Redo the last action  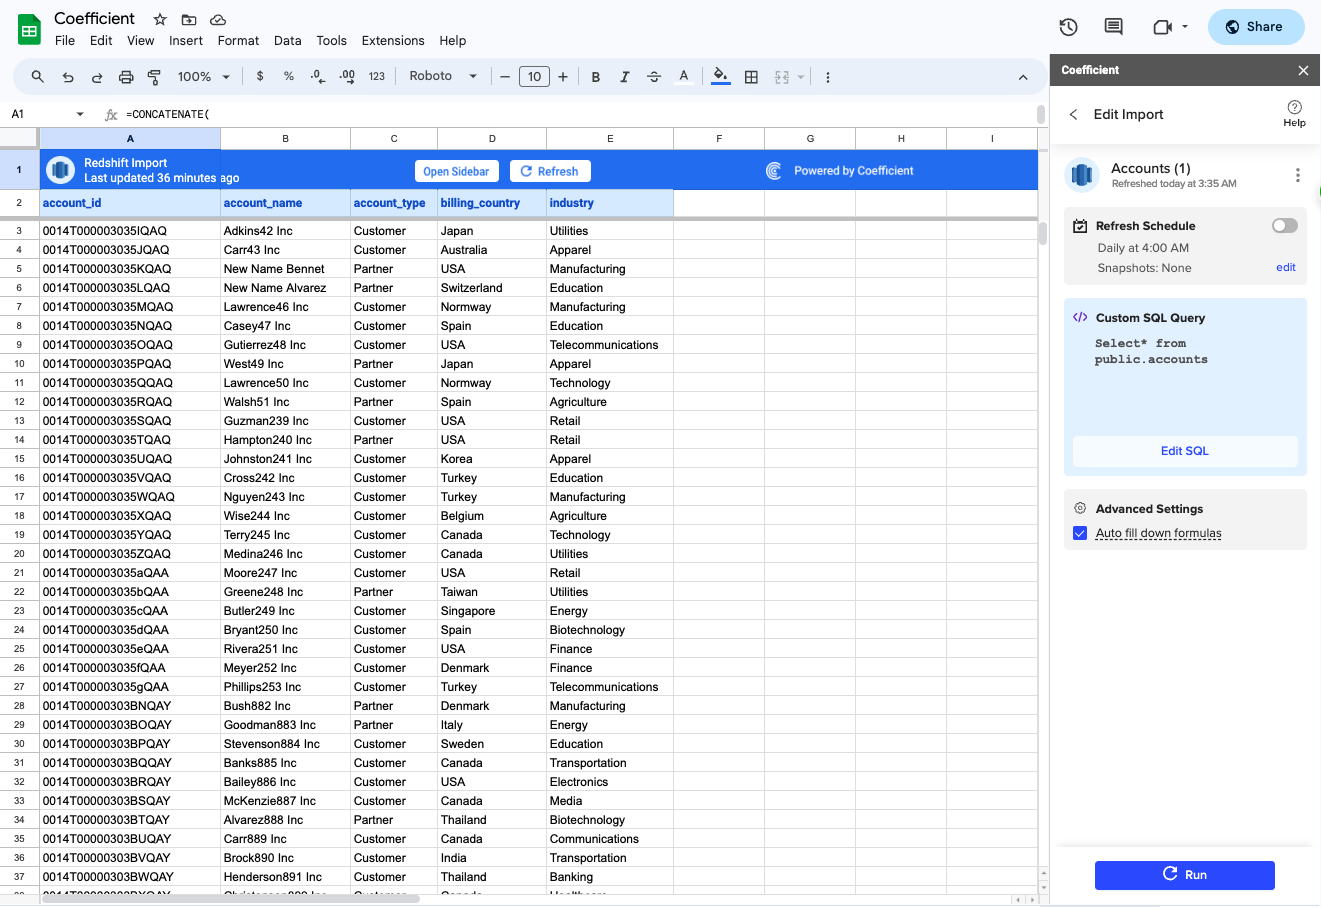click(x=97, y=77)
